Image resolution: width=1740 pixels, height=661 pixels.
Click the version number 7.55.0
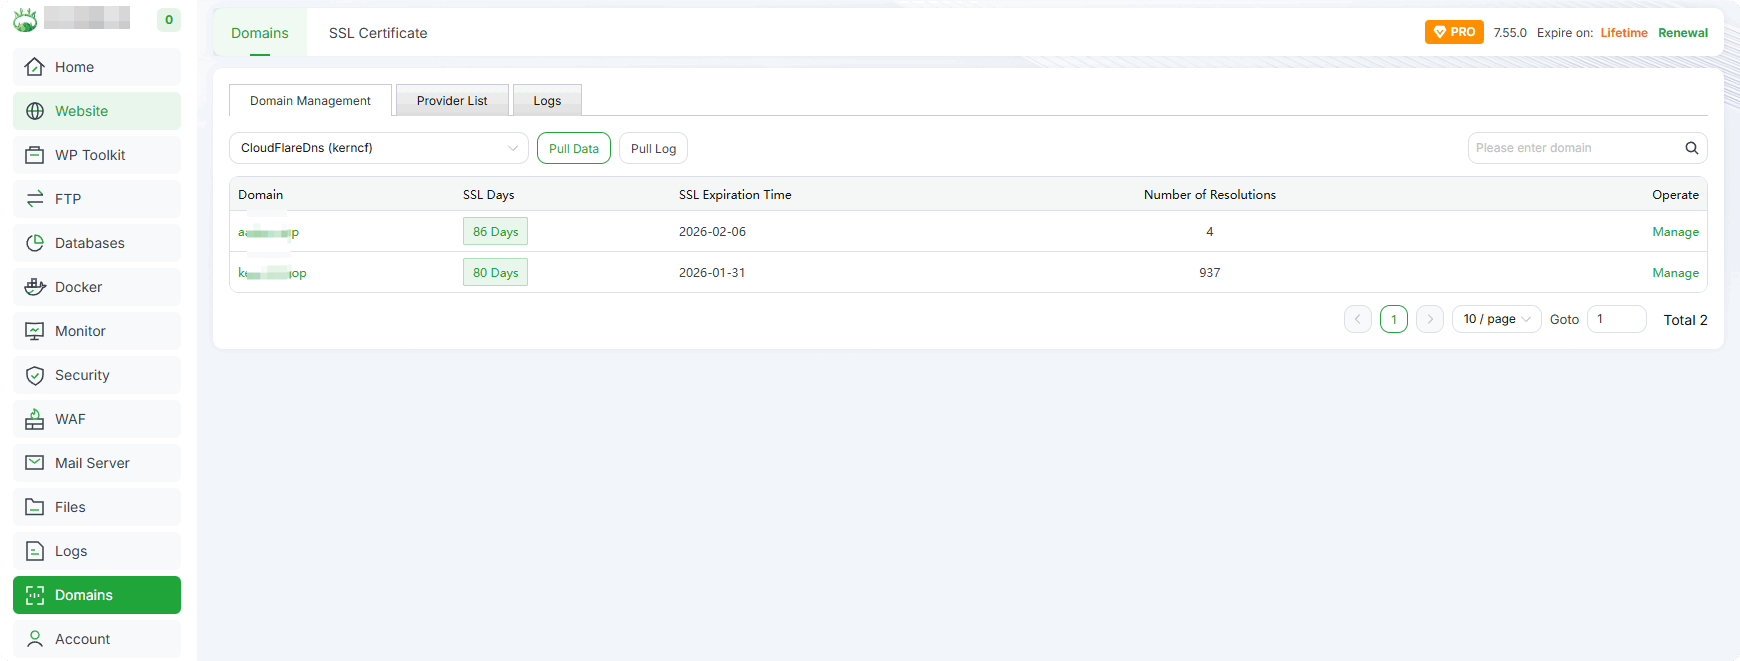(1510, 32)
